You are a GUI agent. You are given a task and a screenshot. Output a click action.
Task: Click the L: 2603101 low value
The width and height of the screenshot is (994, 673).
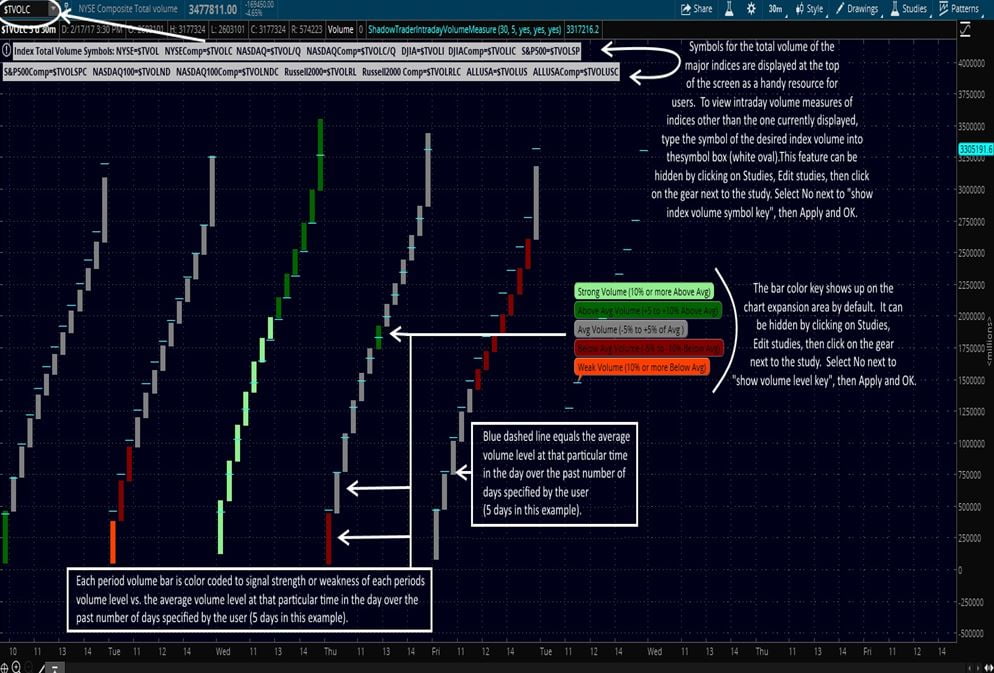tap(228, 30)
